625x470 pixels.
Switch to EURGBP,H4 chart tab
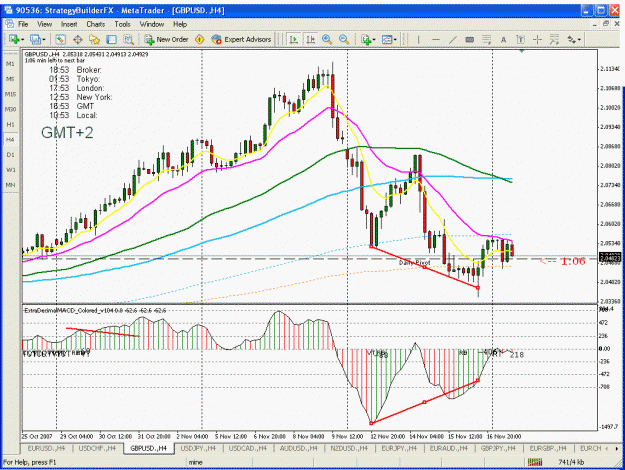click(548, 448)
